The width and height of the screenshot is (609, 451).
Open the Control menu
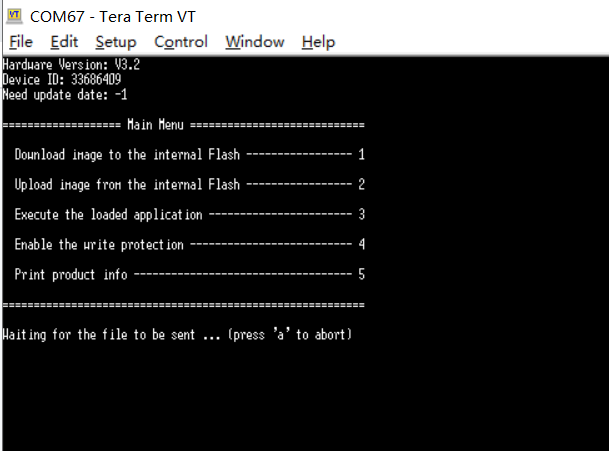[x=181, y=42]
